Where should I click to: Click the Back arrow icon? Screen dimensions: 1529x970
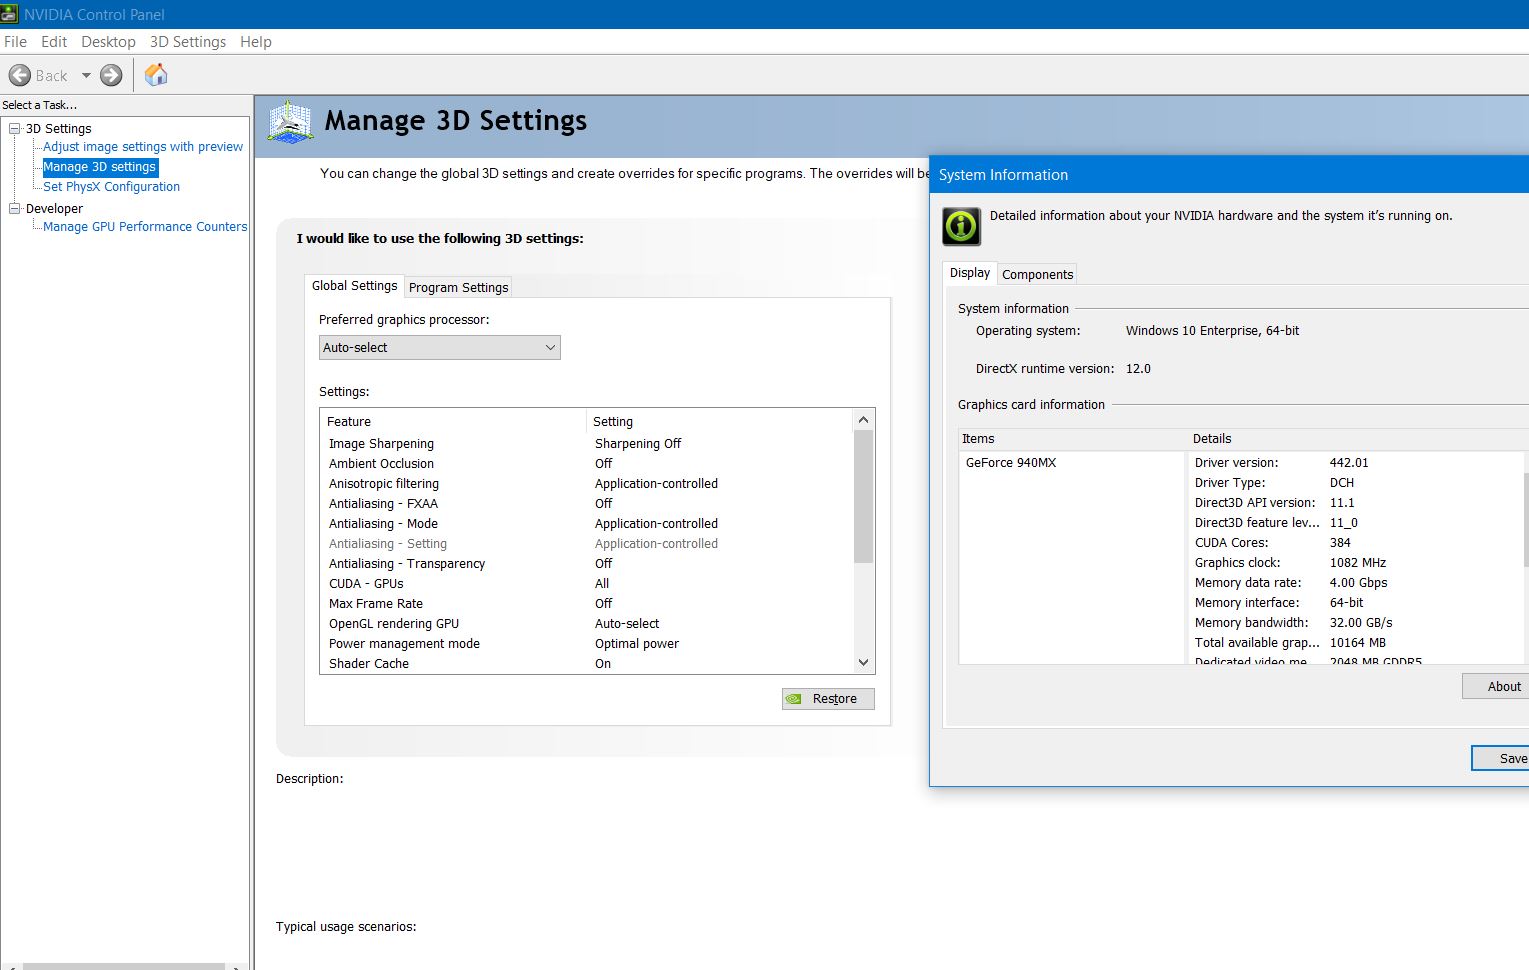[20, 75]
